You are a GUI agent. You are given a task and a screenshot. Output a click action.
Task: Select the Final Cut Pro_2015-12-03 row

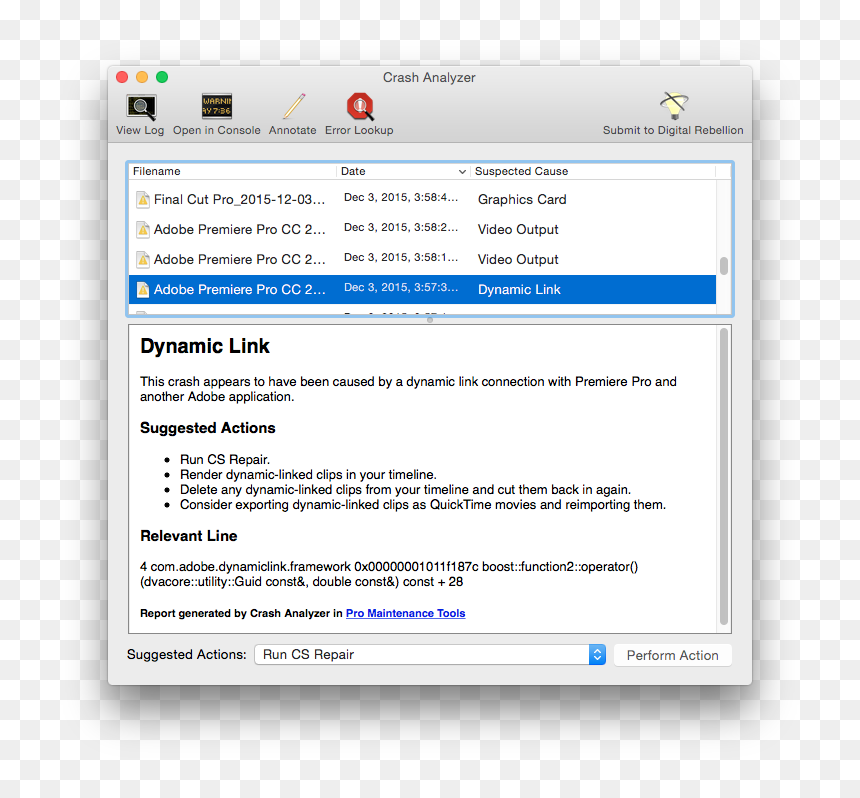422,200
